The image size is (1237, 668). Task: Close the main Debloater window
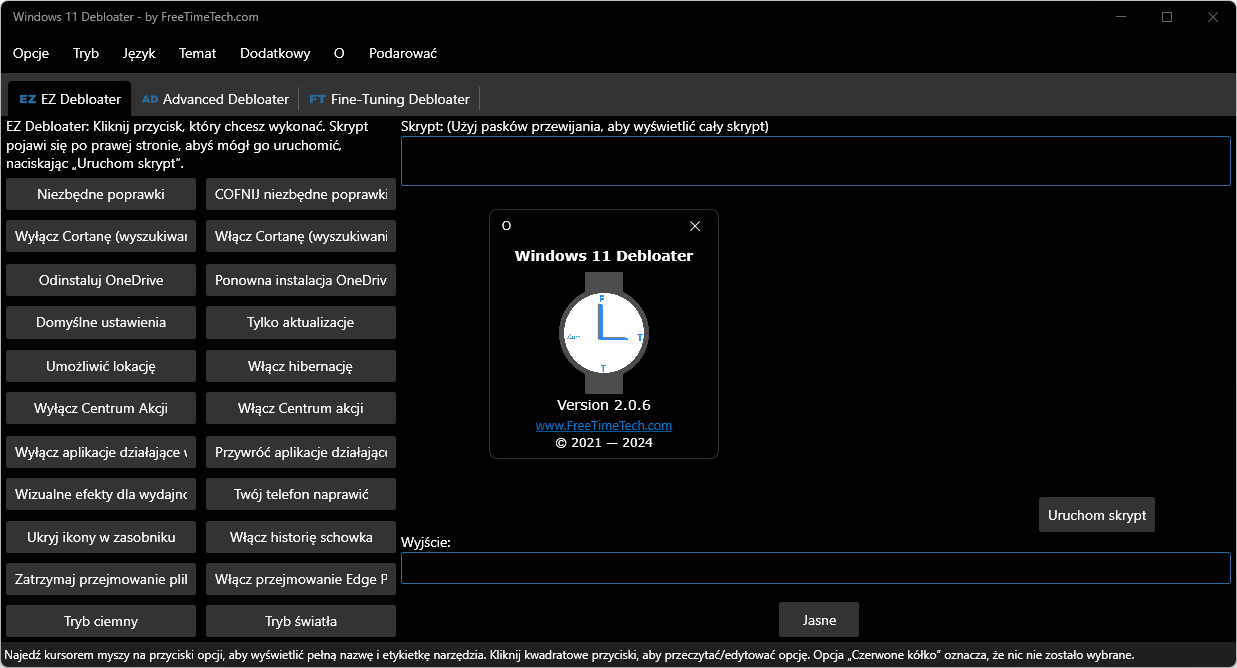1213,17
